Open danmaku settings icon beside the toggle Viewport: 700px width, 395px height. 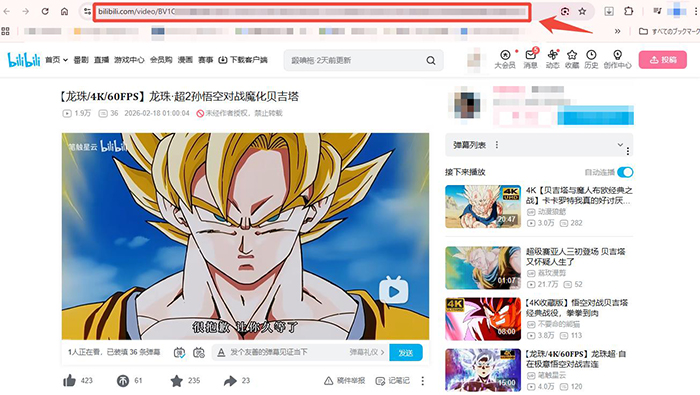point(199,353)
